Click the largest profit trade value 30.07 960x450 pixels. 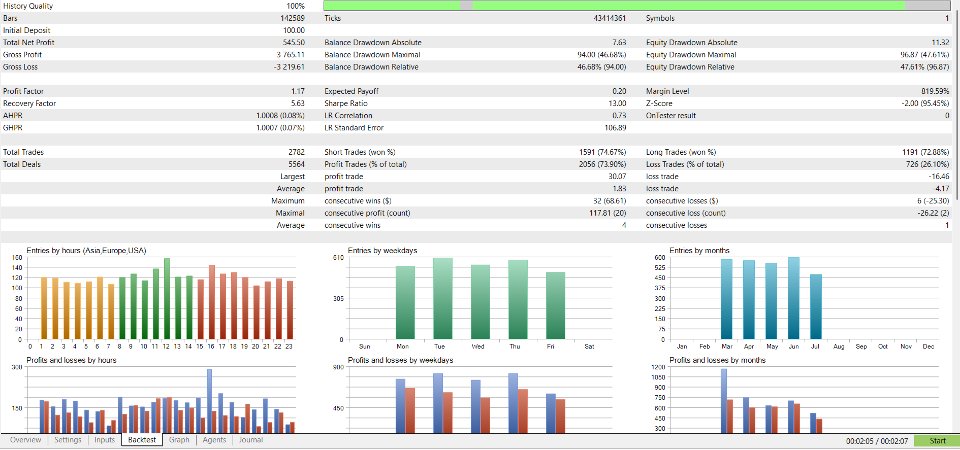[x=617, y=176]
